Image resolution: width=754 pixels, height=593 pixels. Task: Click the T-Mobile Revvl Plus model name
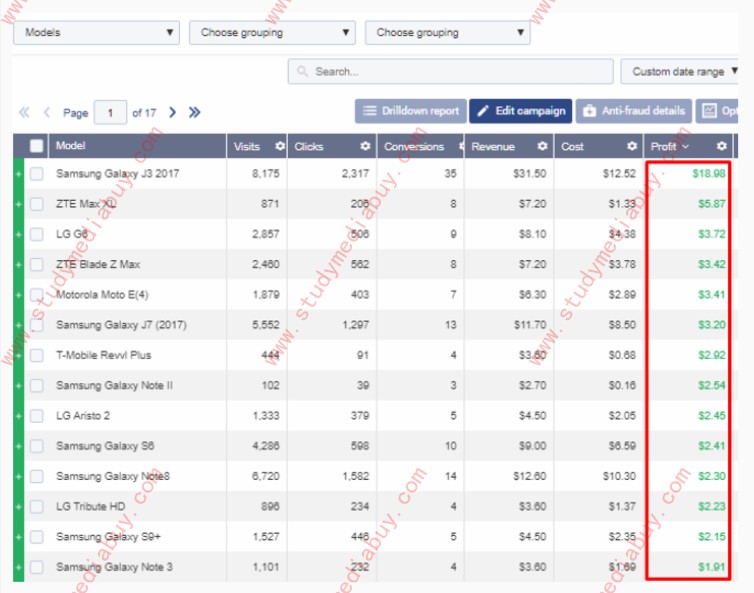pos(103,355)
